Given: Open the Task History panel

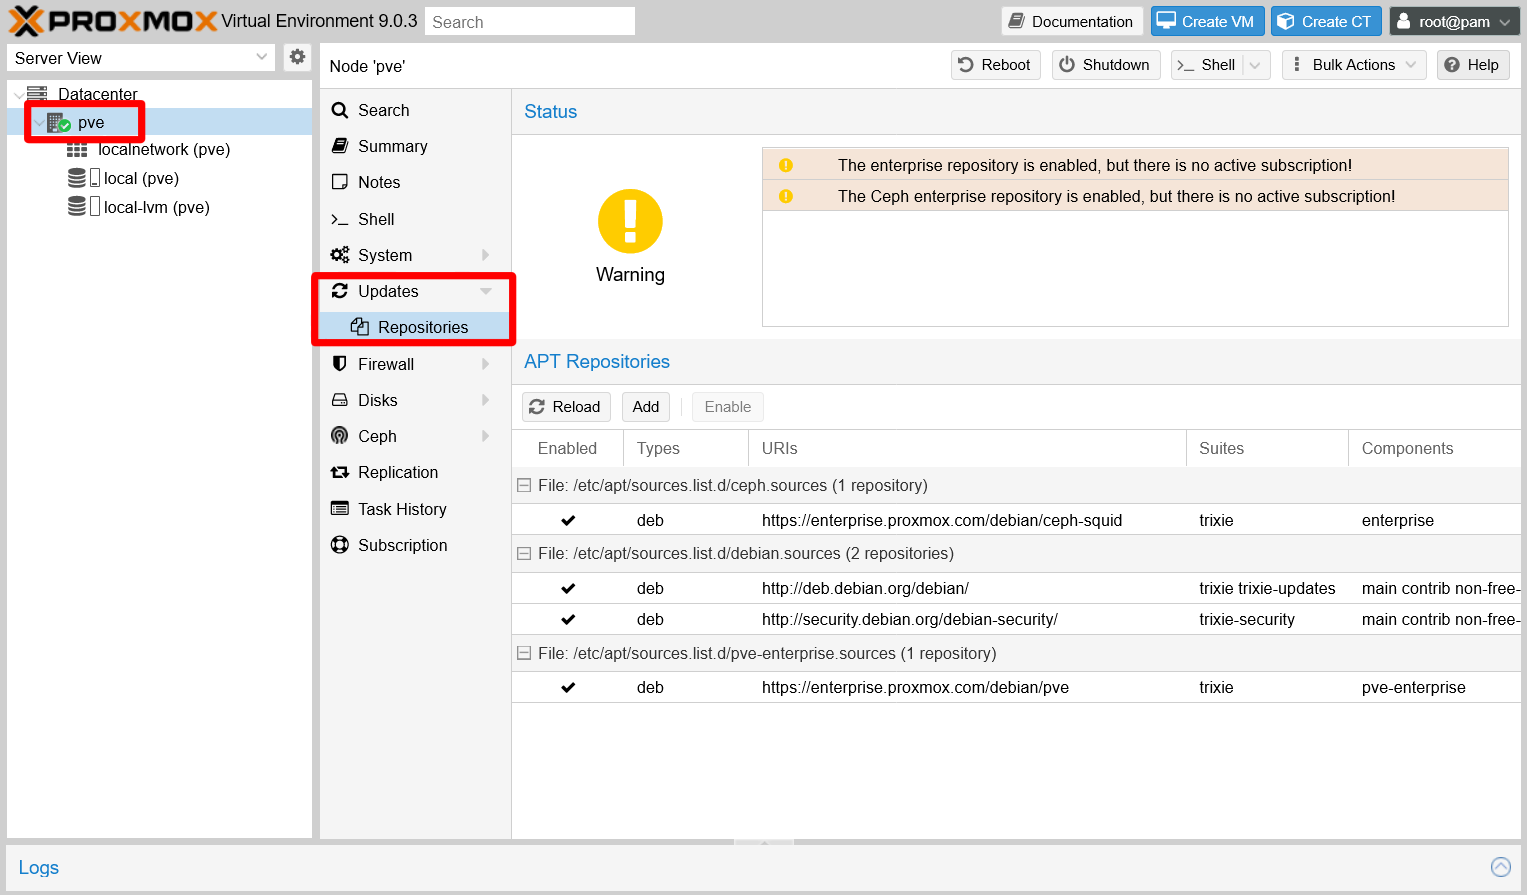Looking at the screenshot, I should 402,508.
